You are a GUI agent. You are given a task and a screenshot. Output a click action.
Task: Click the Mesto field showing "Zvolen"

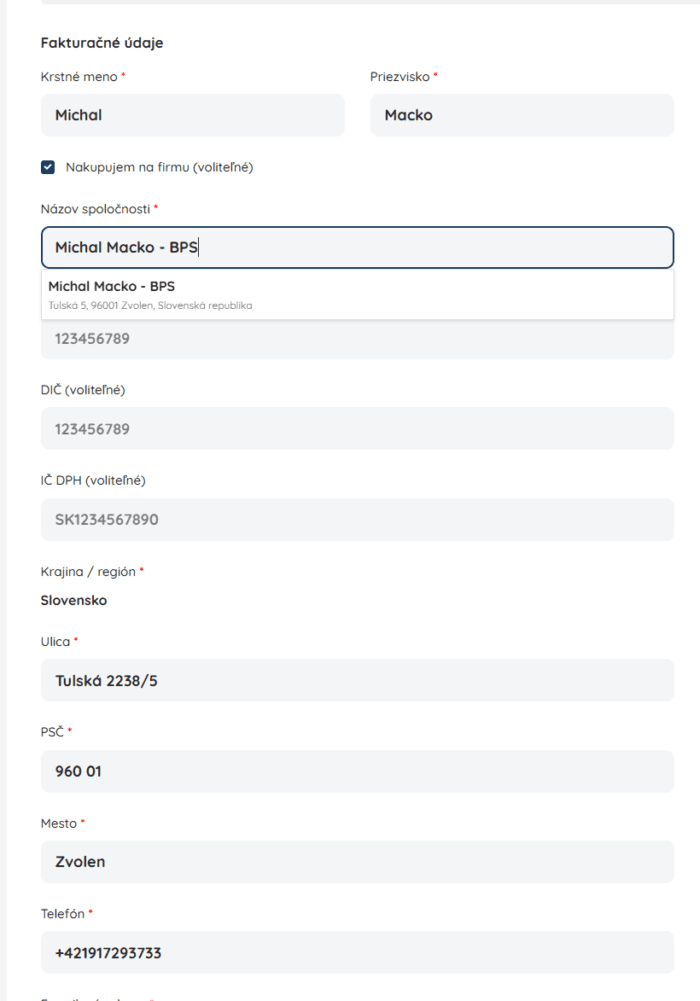coord(356,861)
